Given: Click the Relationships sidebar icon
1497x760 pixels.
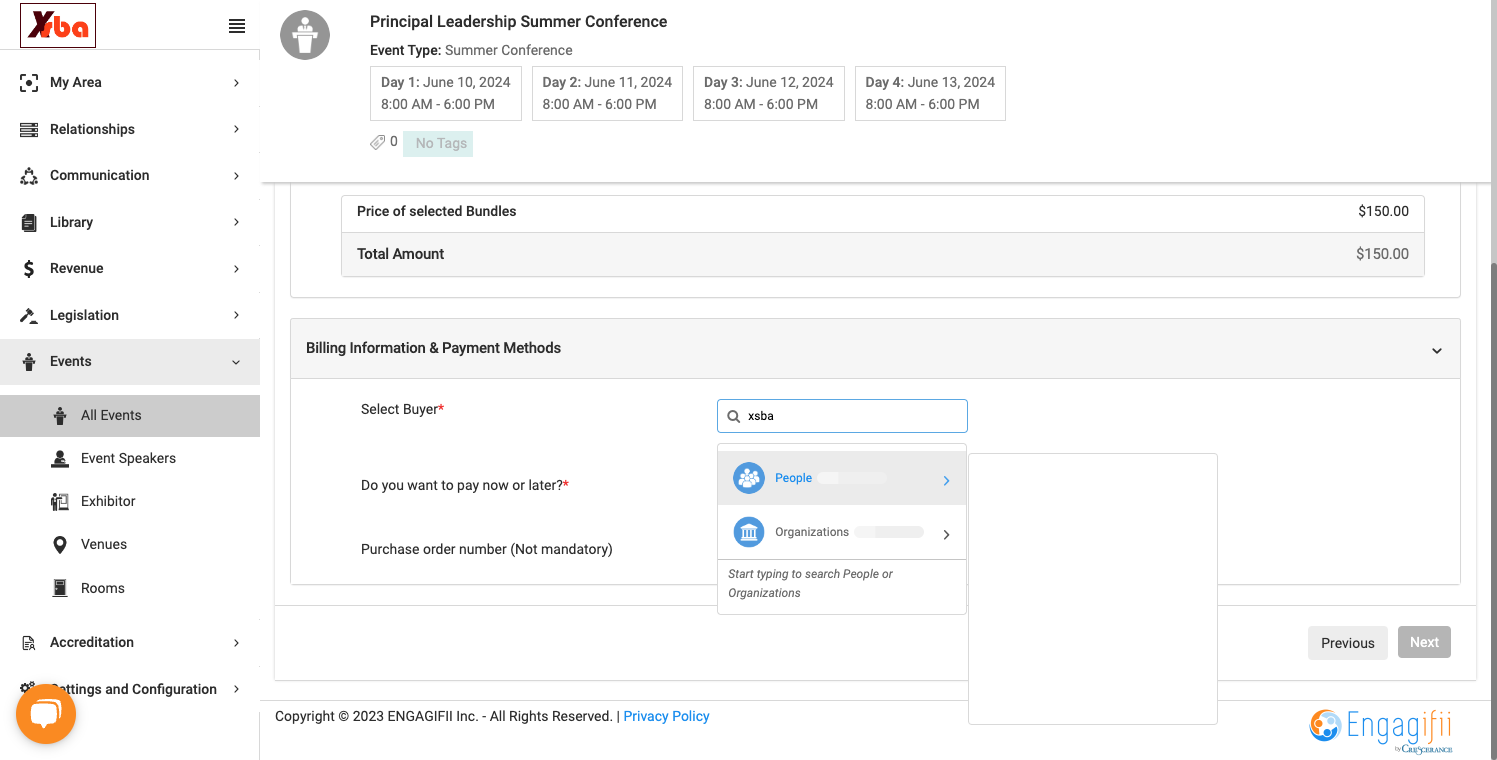Looking at the screenshot, I should pos(29,129).
